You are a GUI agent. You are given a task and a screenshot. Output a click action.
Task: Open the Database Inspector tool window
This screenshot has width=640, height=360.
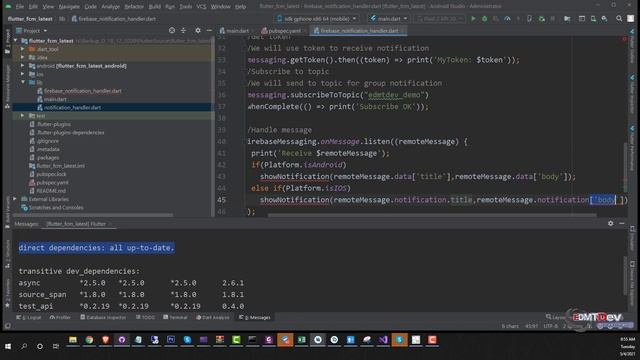[x=103, y=317]
